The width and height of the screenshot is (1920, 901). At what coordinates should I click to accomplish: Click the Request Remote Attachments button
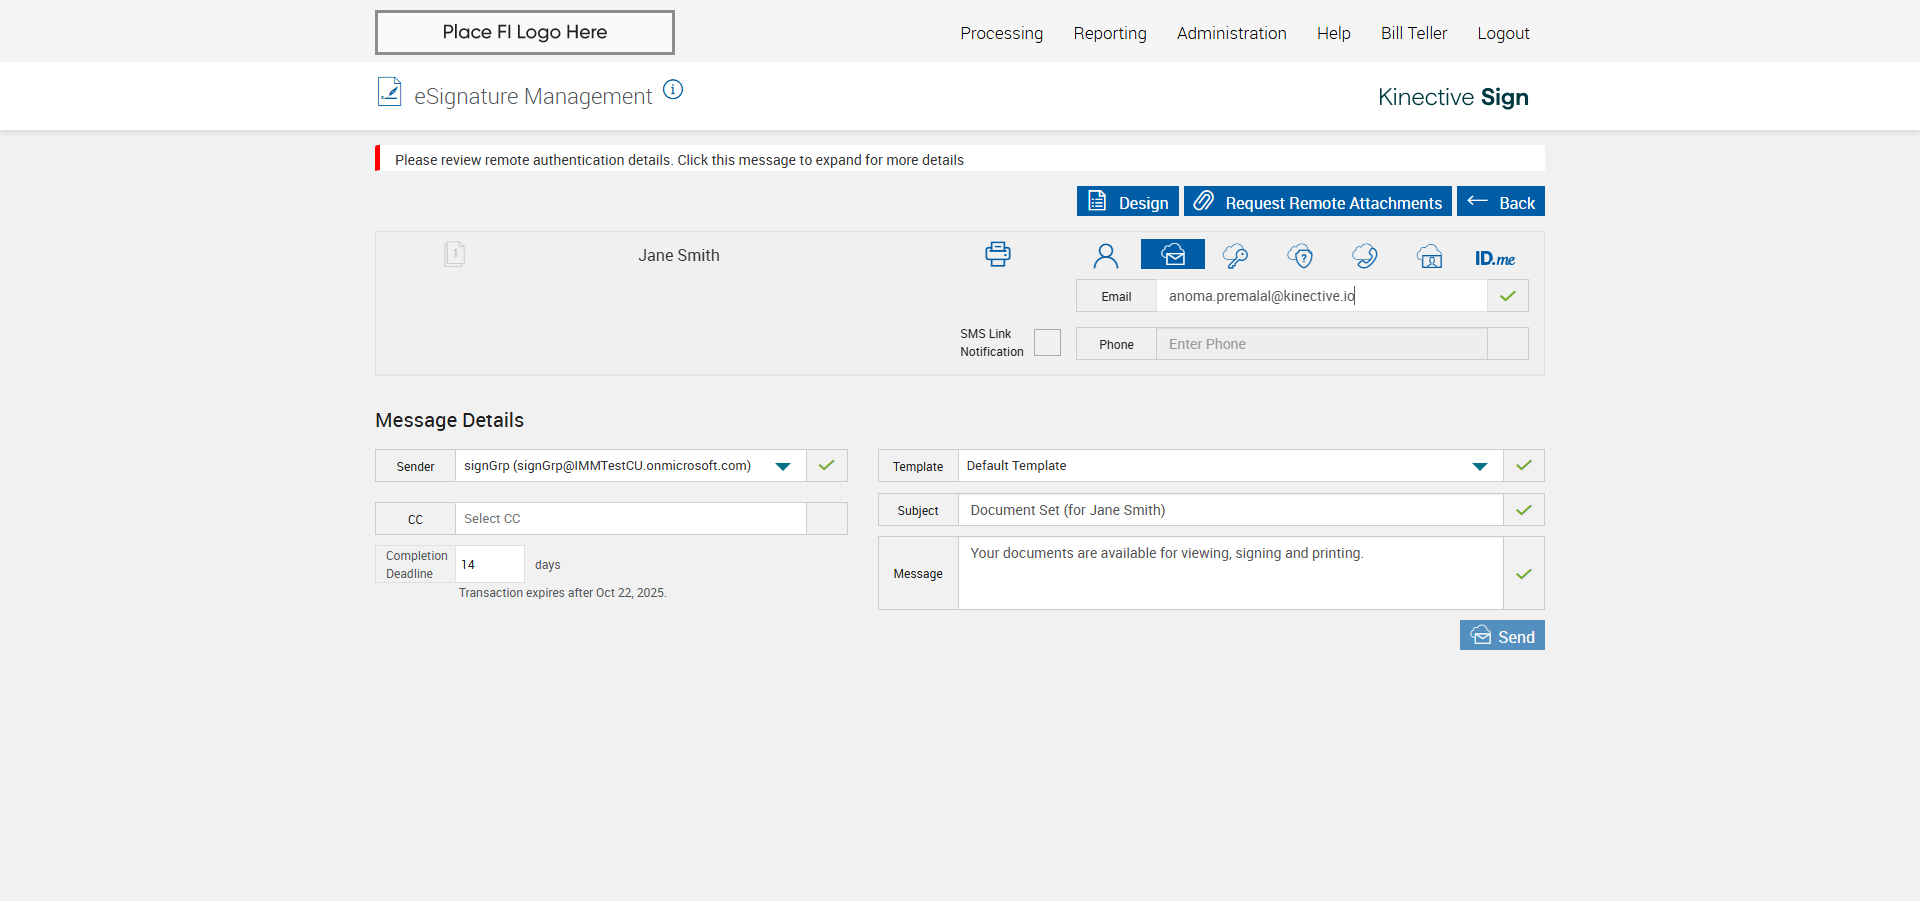[x=1317, y=202]
